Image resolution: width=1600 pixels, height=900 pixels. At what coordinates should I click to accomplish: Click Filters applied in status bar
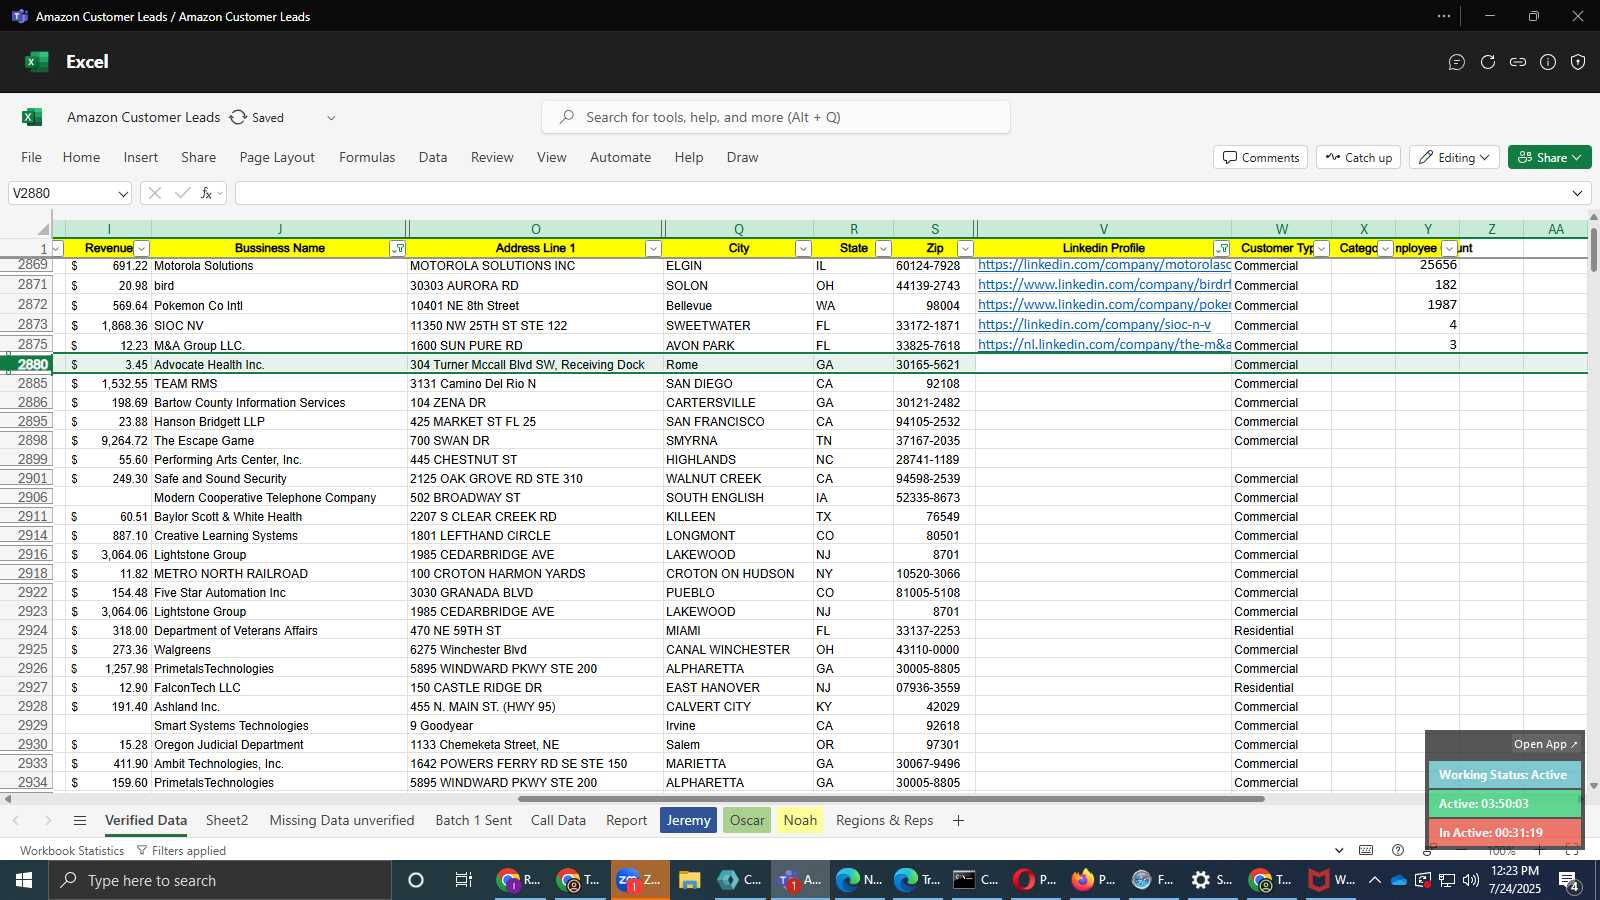pyautogui.click(x=181, y=851)
